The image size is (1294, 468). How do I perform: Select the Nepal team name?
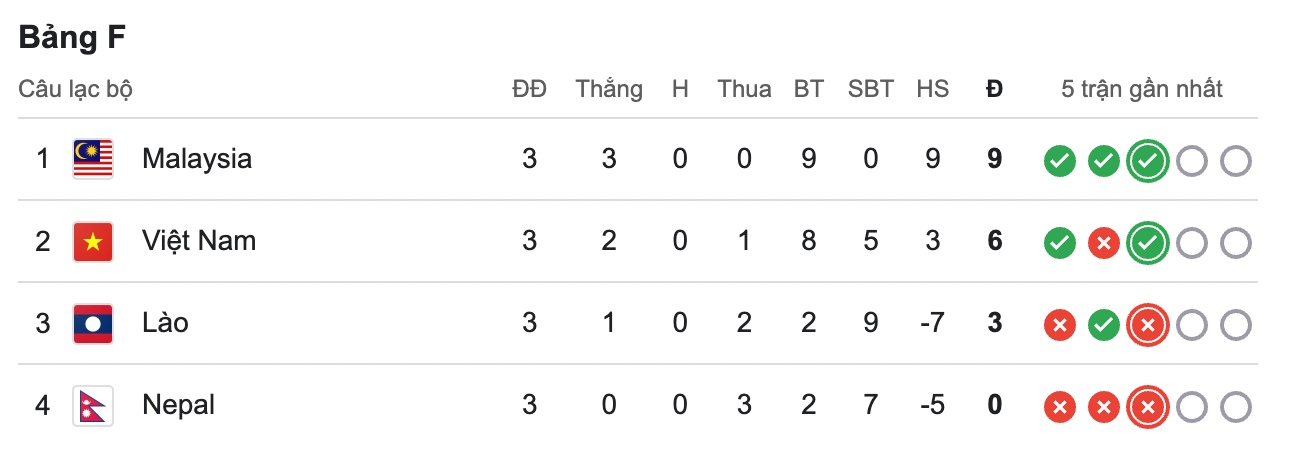pyautogui.click(x=178, y=405)
